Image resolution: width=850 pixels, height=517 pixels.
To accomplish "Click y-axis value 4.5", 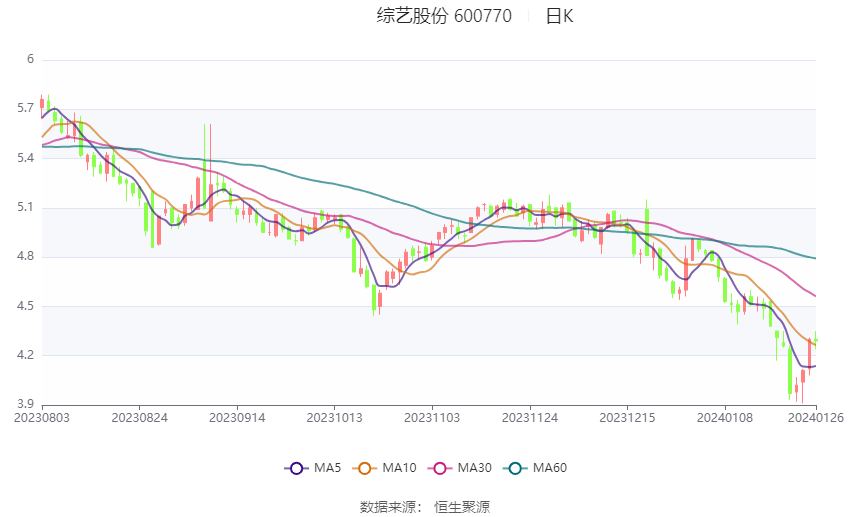I will pyautogui.click(x=25, y=306).
